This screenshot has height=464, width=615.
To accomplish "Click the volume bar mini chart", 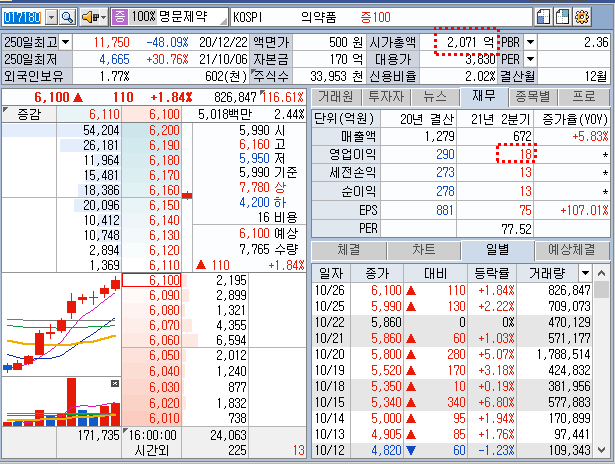I will 62,402.
